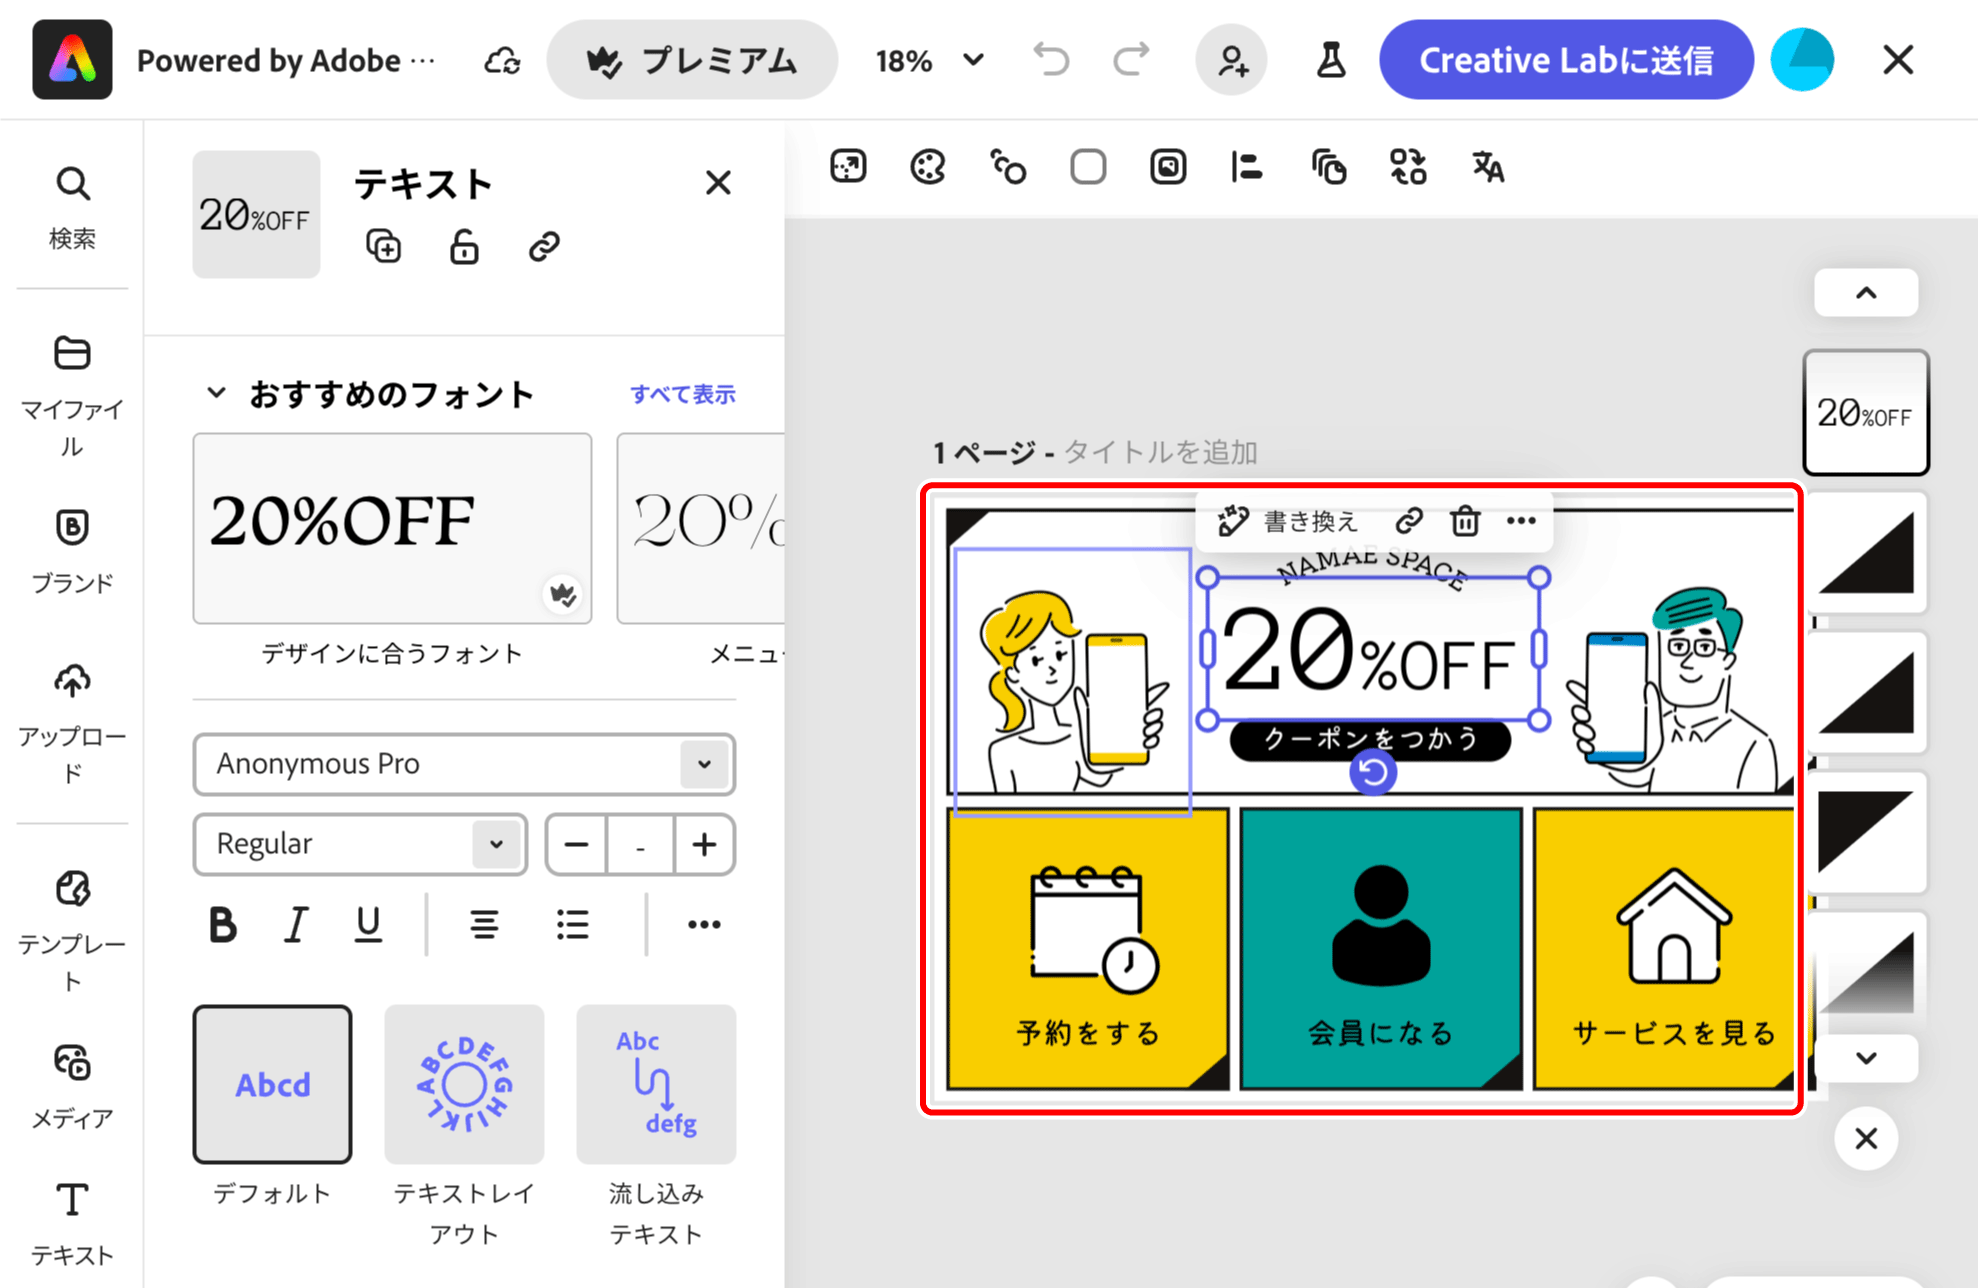The width and height of the screenshot is (1978, 1288).
Task: Toggle bold formatting for the text
Action: pos(222,924)
